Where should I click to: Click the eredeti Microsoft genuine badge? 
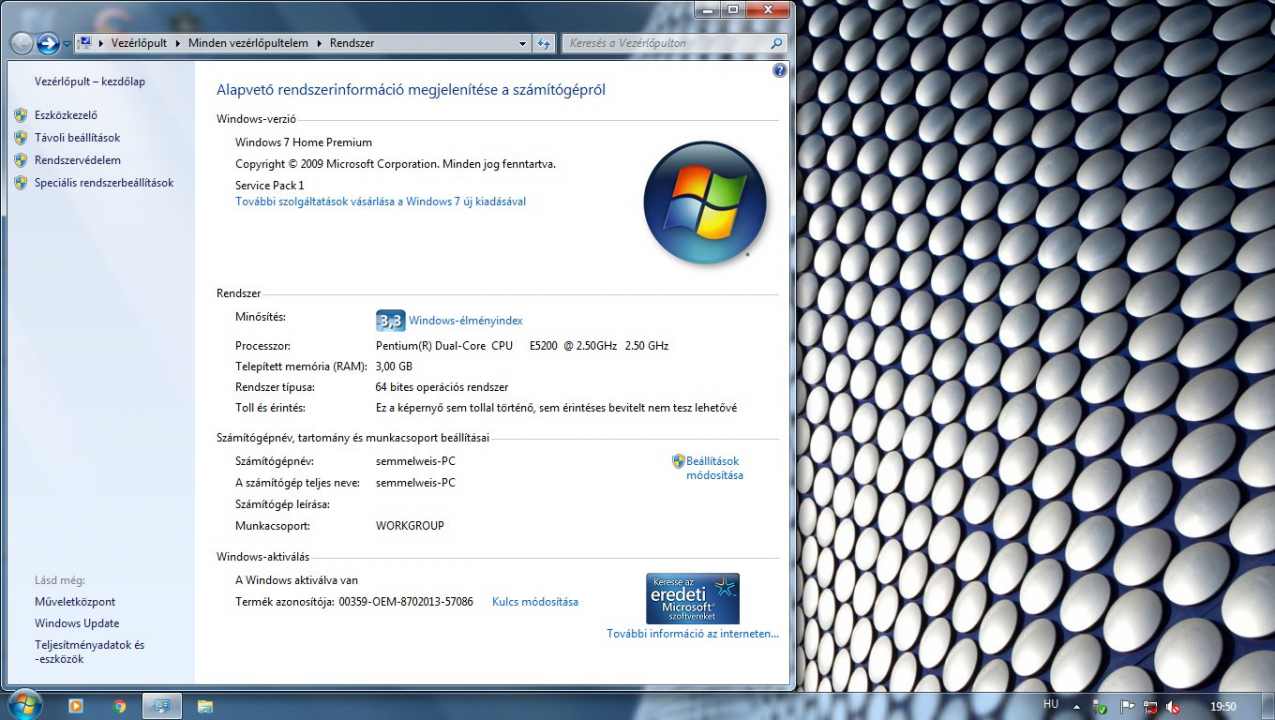tap(693, 598)
